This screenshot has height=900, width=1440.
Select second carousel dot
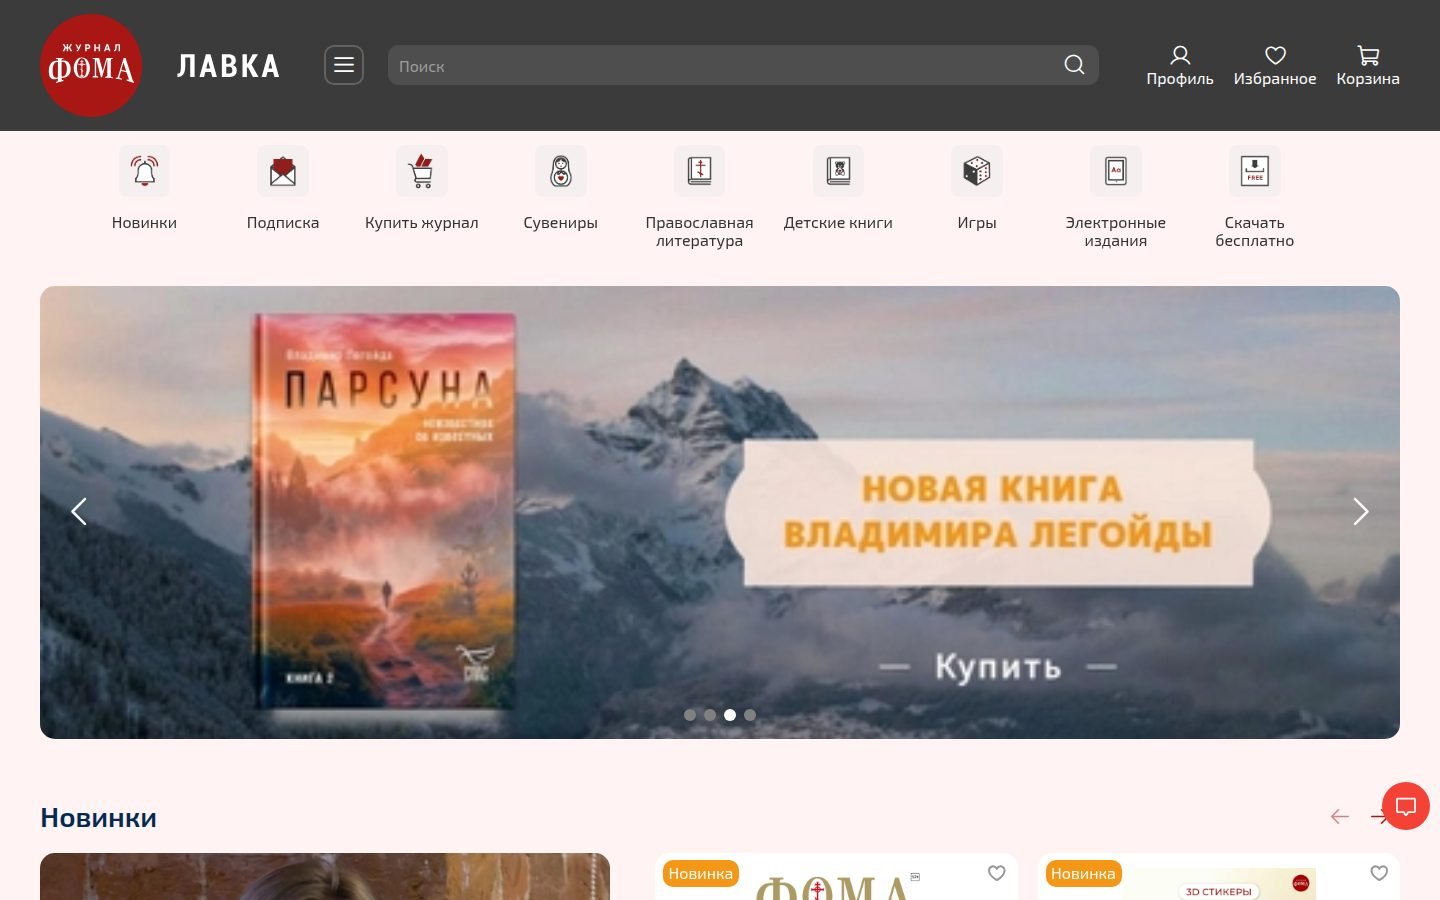pos(710,715)
